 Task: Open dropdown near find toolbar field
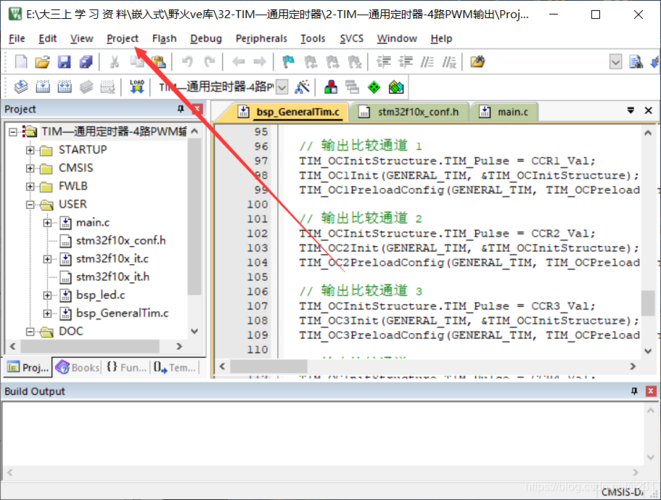point(615,62)
